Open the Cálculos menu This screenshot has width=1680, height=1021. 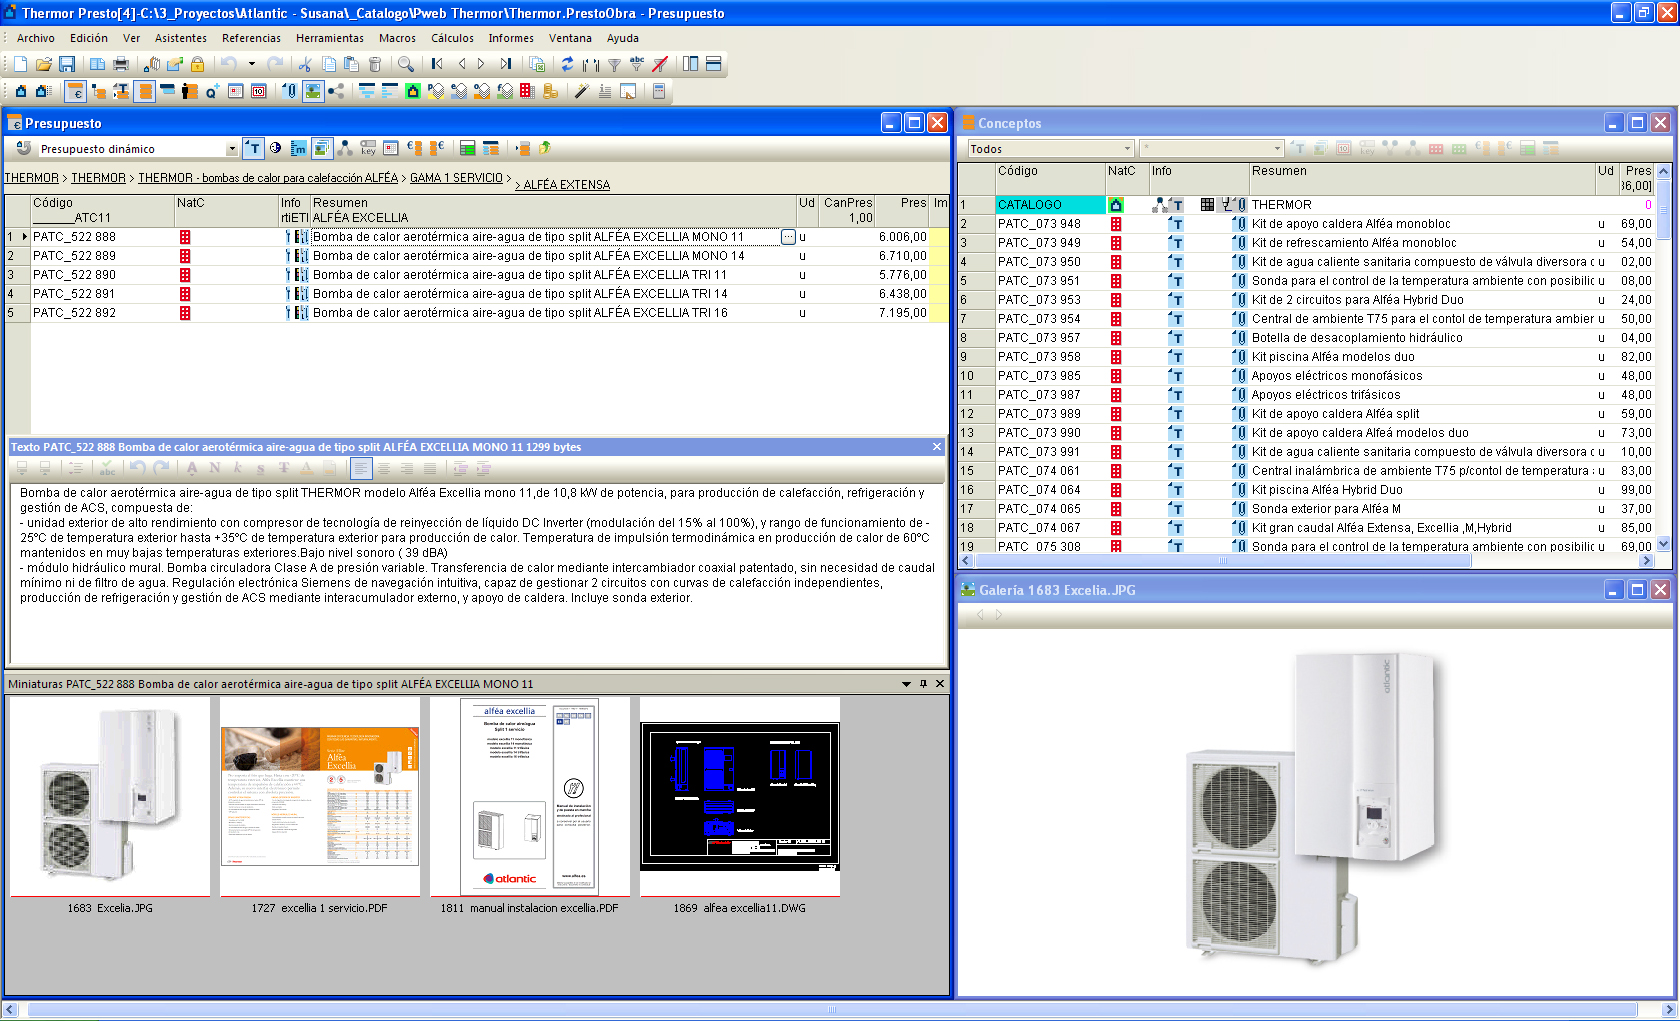tap(453, 38)
